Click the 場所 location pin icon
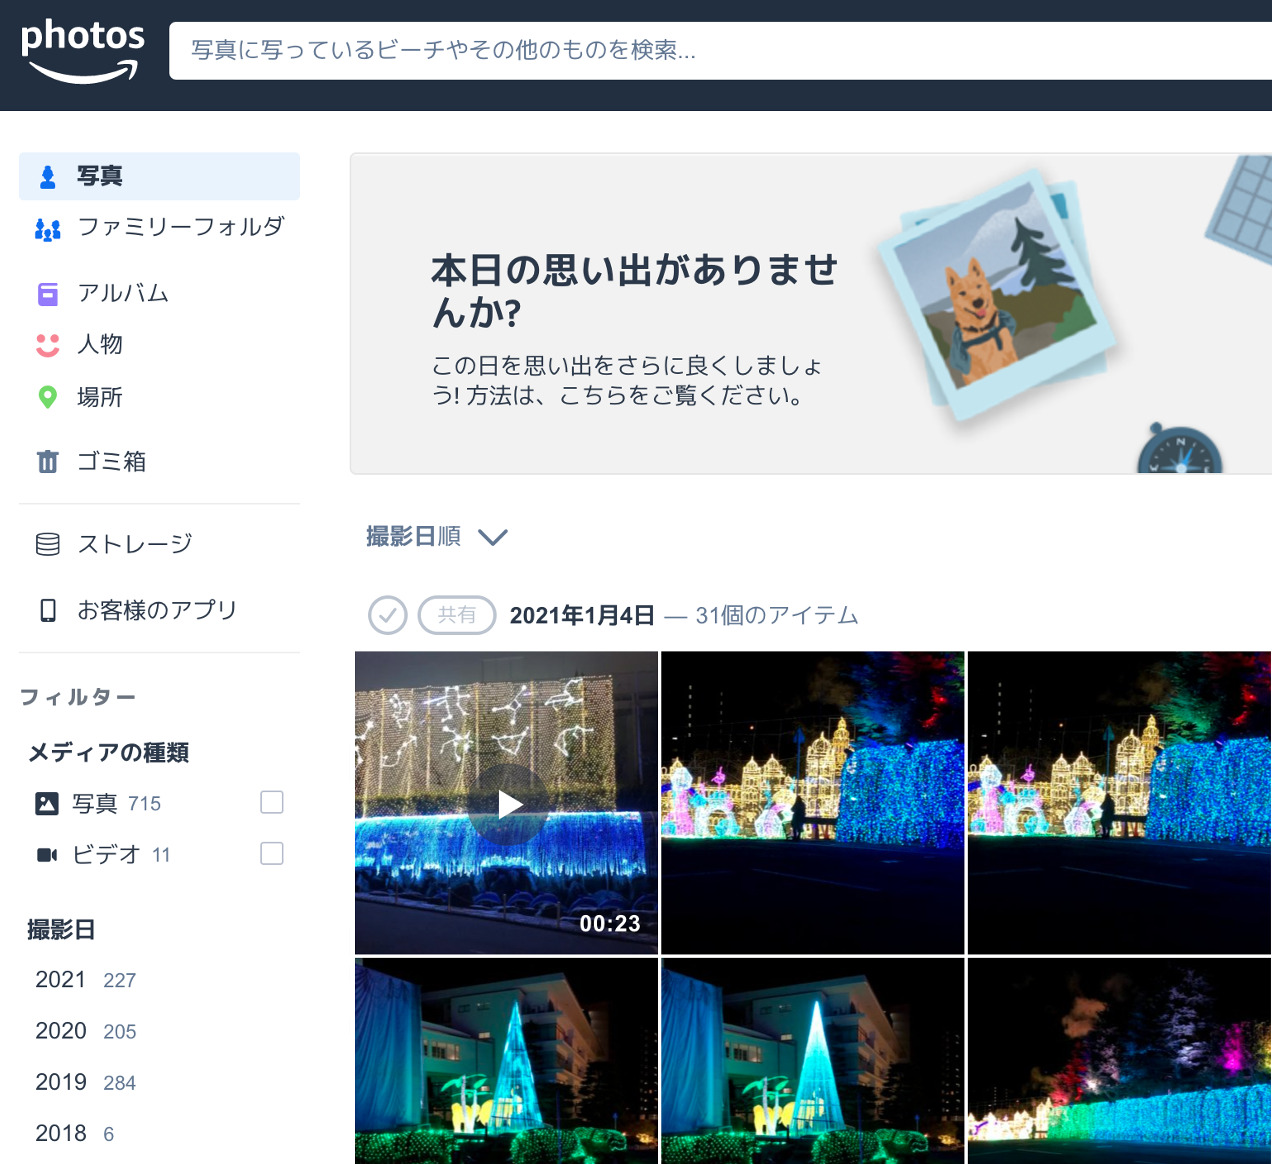1272x1164 pixels. click(x=47, y=398)
